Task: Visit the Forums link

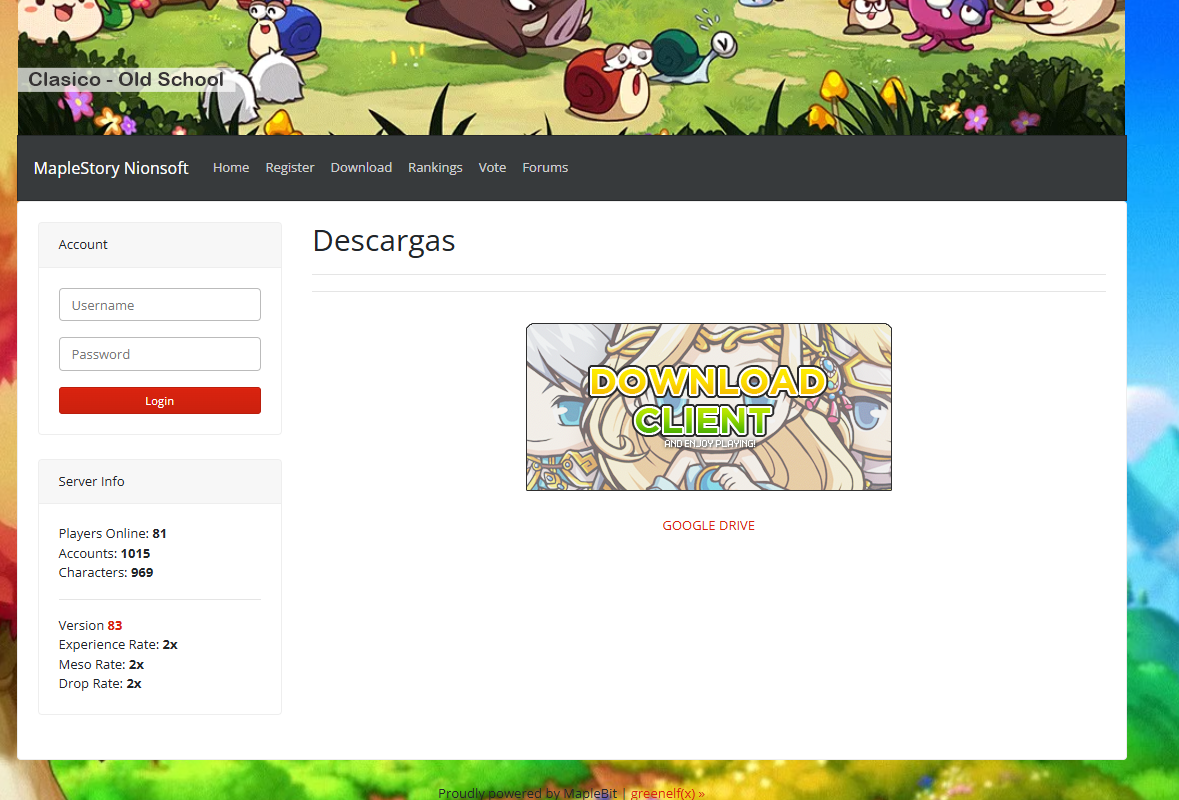Action: pyautogui.click(x=545, y=168)
